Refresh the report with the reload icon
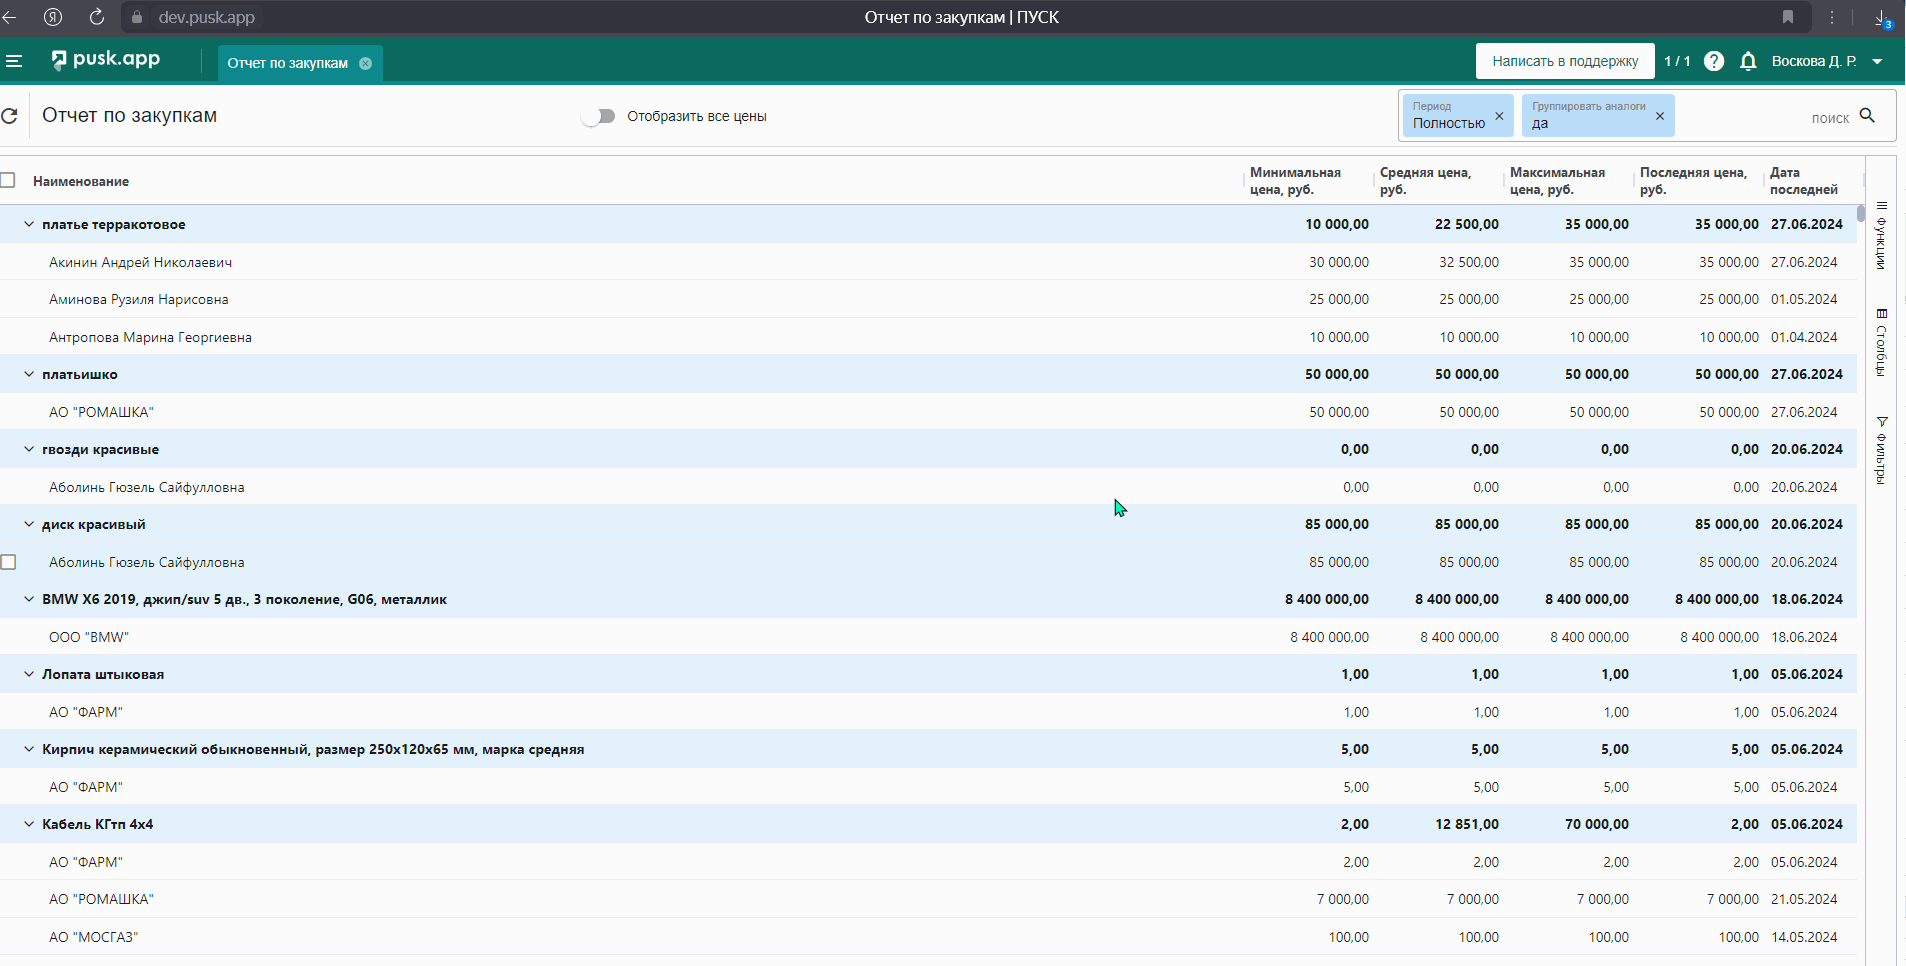The height and width of the screenshot is (966, 1906). pos(10,116)
